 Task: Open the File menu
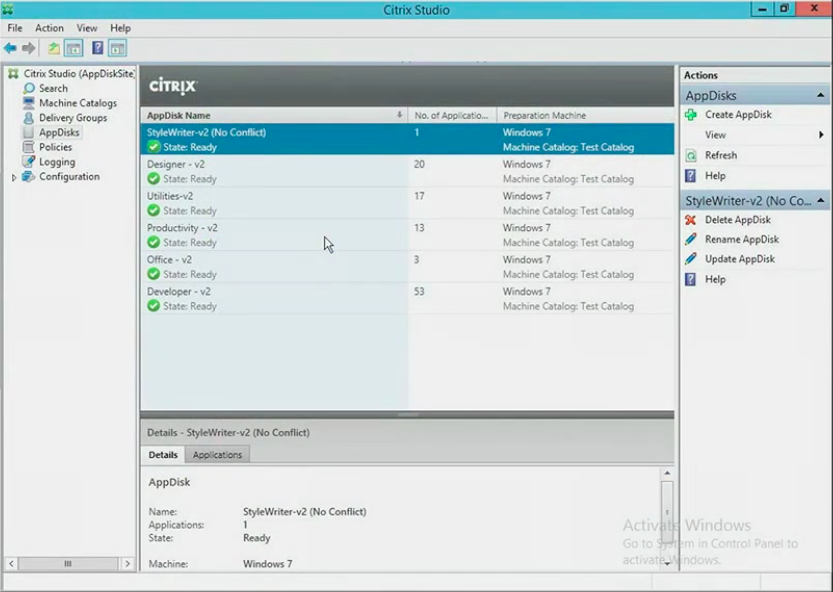(x=15, y=28)
